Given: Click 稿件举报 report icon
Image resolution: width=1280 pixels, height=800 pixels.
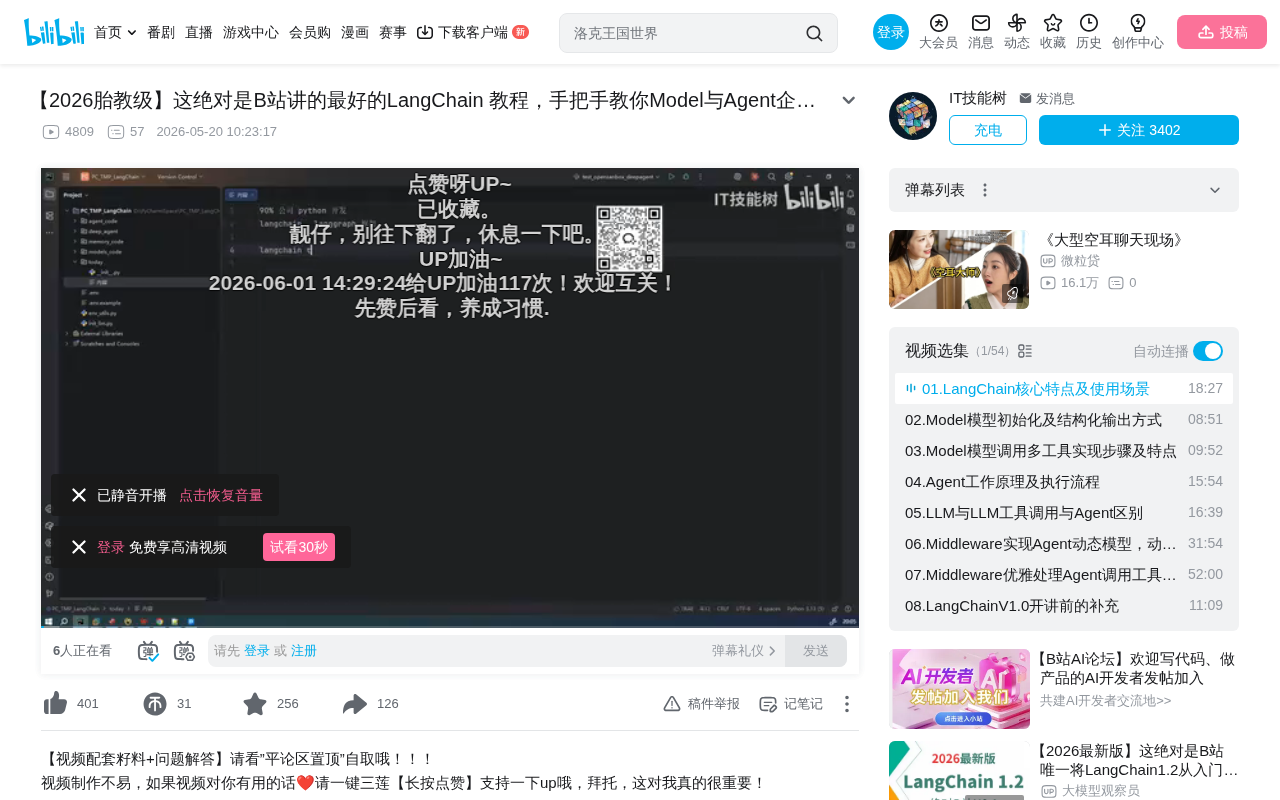Looking at the screenshot, I should click(x=672, y=704).
